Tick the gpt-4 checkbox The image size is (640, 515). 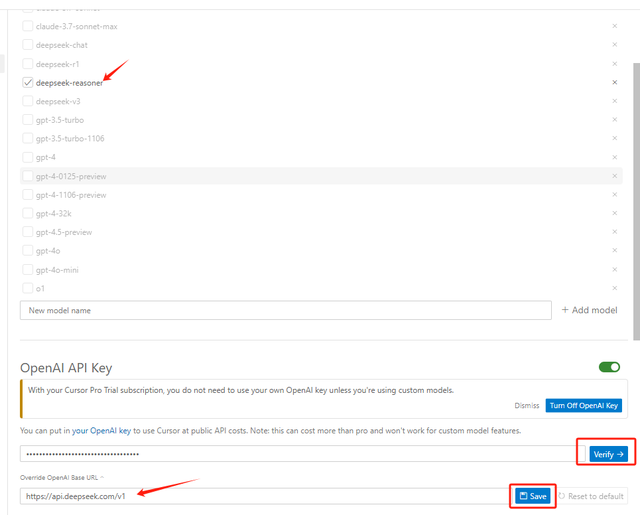27,157
